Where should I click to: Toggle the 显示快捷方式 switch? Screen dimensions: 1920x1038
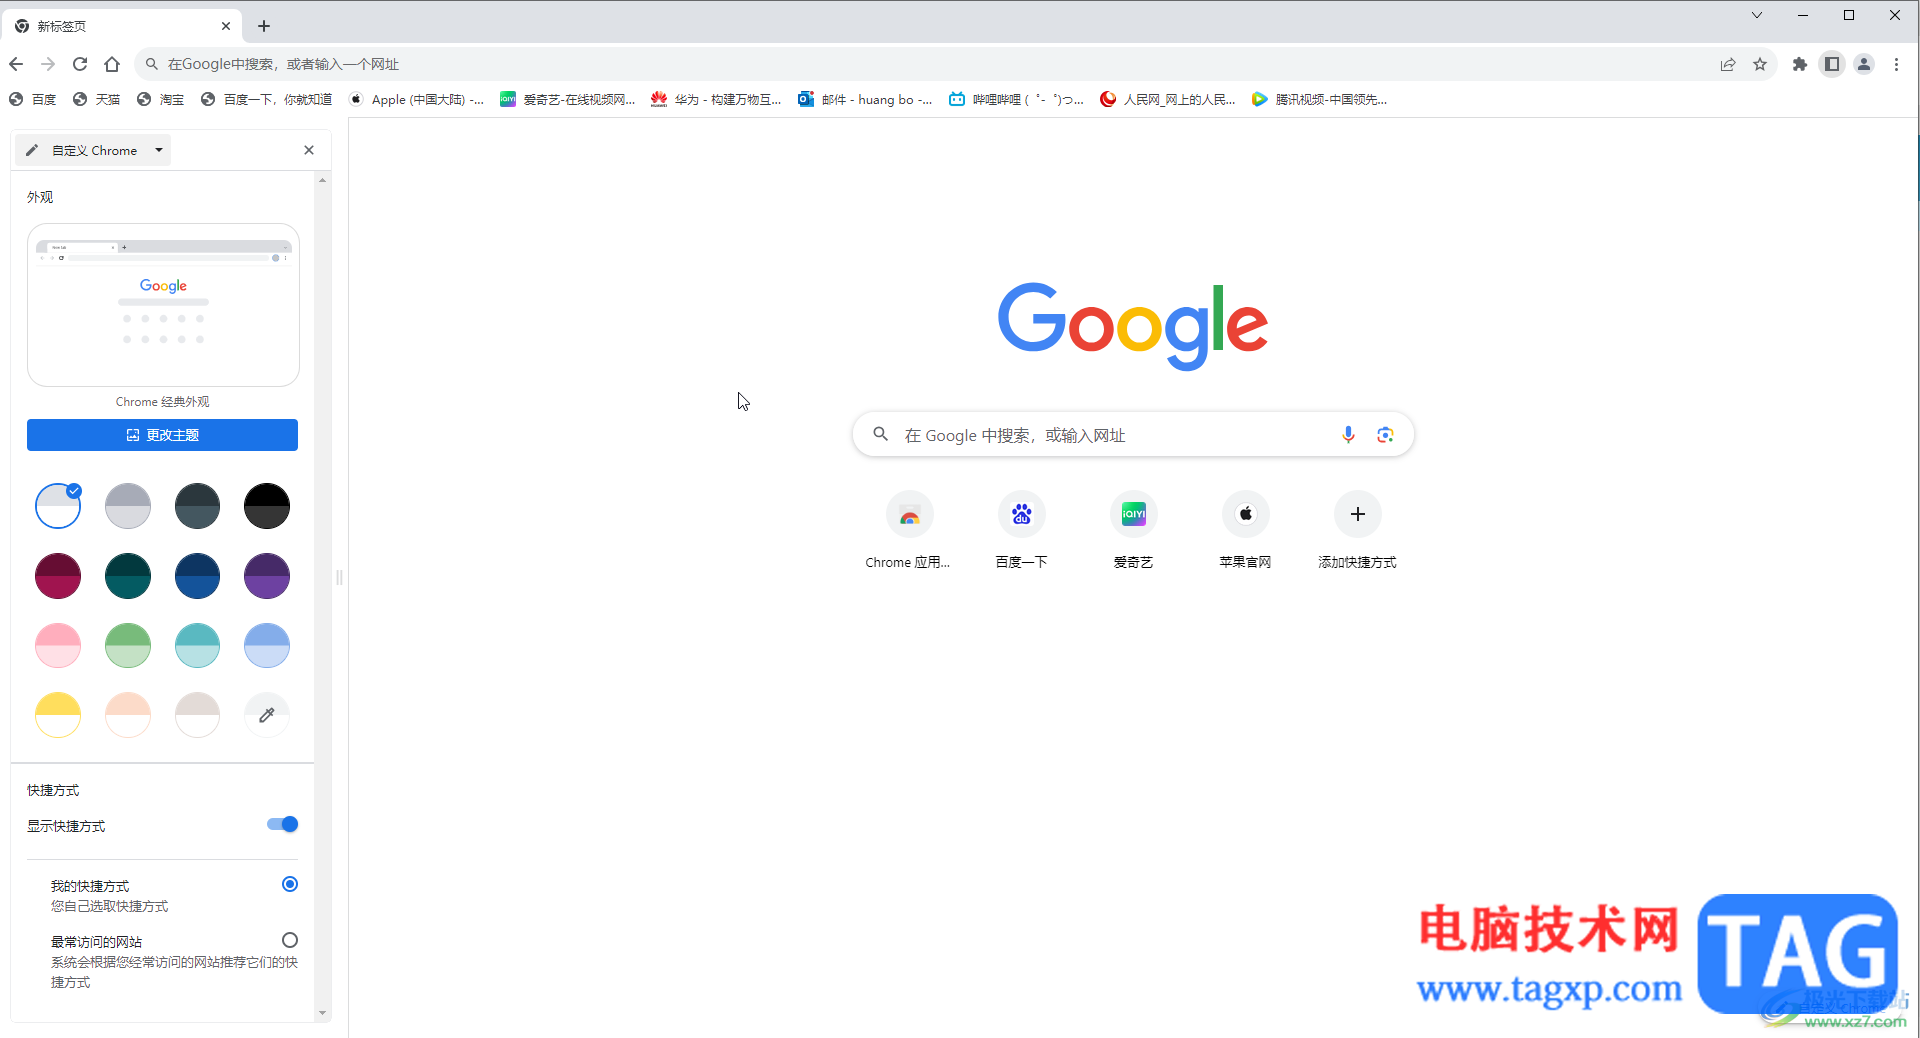click(282, 824)
